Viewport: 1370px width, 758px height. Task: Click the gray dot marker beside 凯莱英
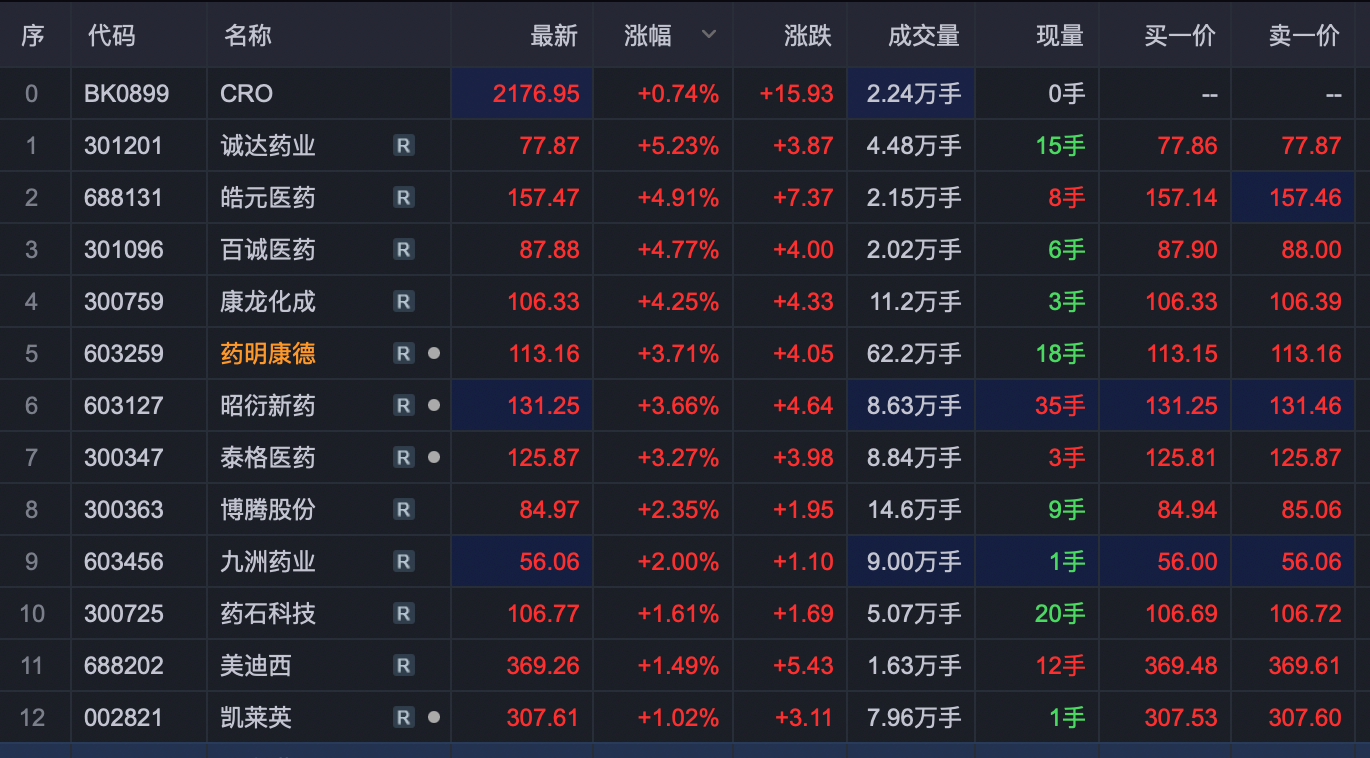433,718
